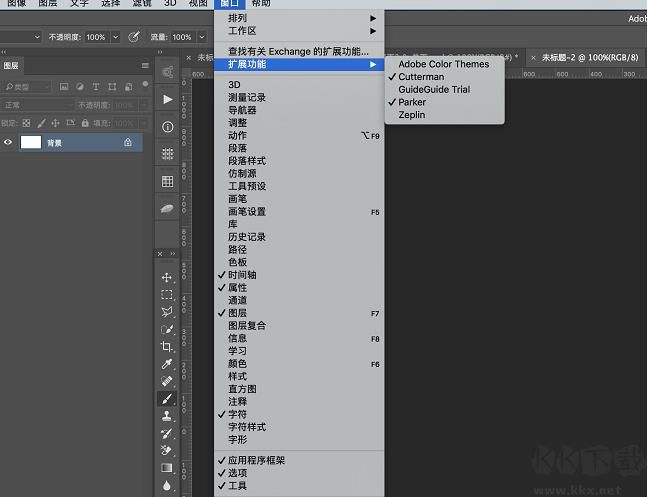Click lock transparent pixels checkerboard icon
The width and height of the screenshot is (648, 497).
point(26,123)
